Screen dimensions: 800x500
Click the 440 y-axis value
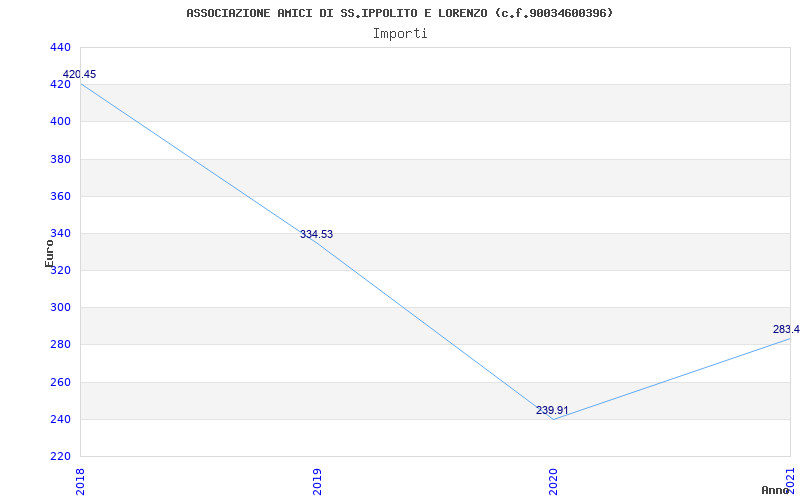click(x=60, y=47)
